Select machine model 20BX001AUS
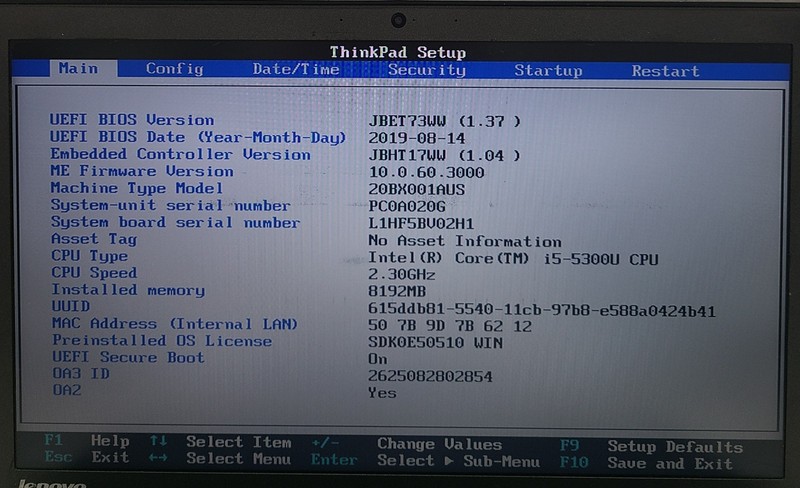800x488 pixels. (417, 189)
